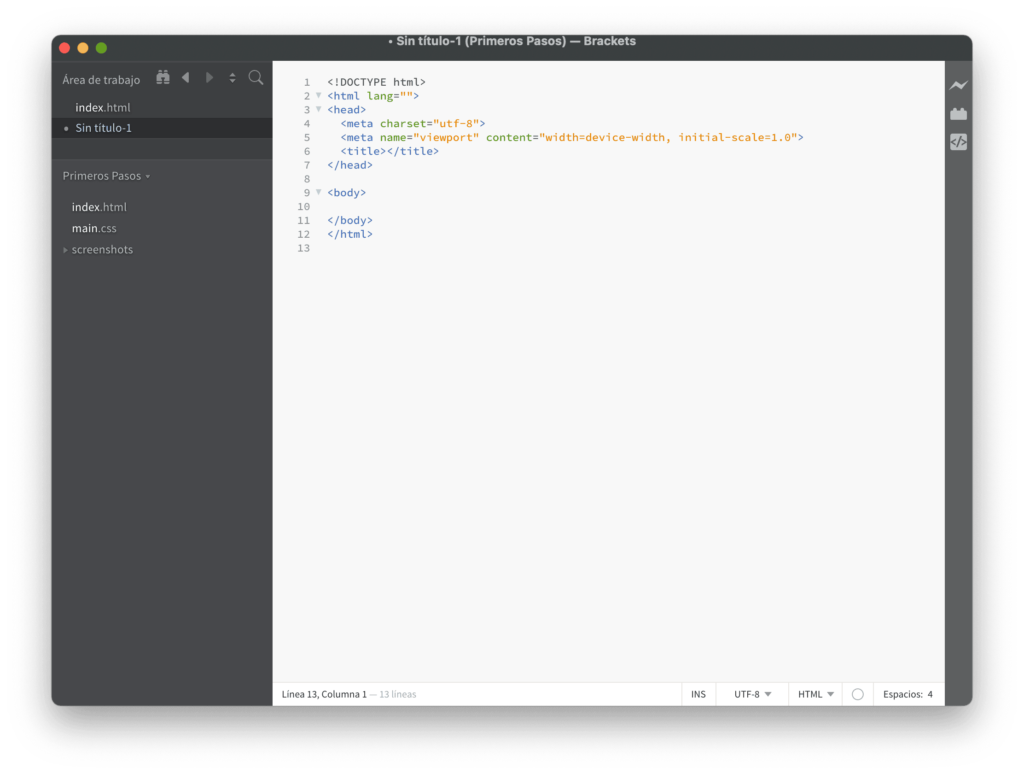Click the magnifier quick-open icon
The width and height of the screenshot is (1024, 774).
(x=256, y=77)
